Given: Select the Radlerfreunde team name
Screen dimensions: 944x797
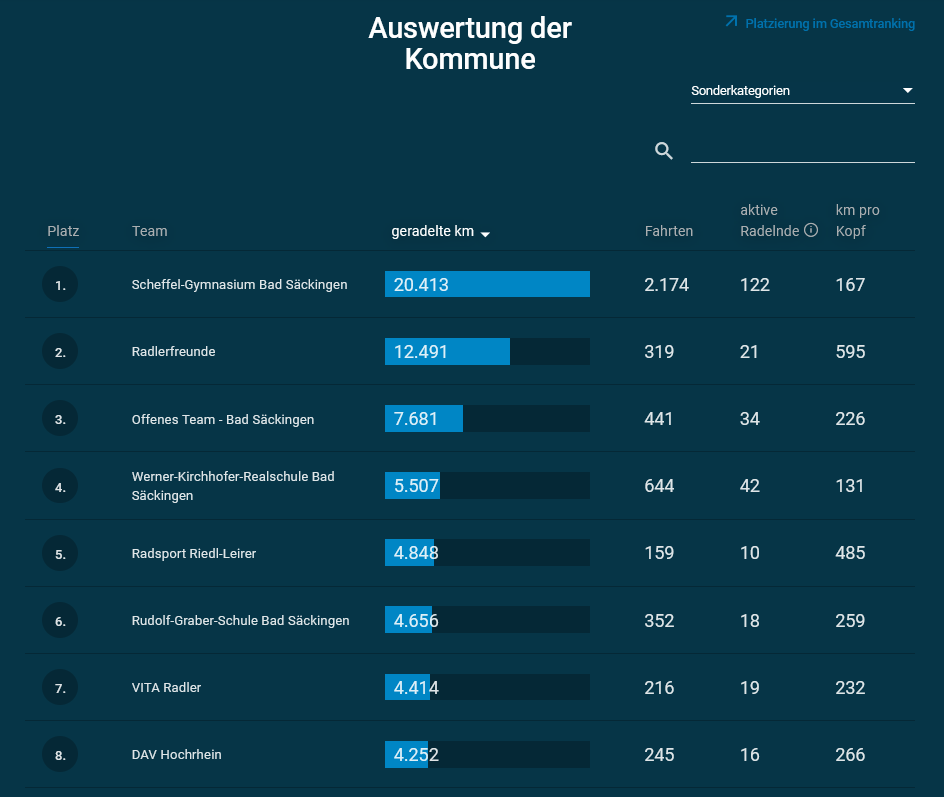Looking at the screenshot, I should 173,352.
